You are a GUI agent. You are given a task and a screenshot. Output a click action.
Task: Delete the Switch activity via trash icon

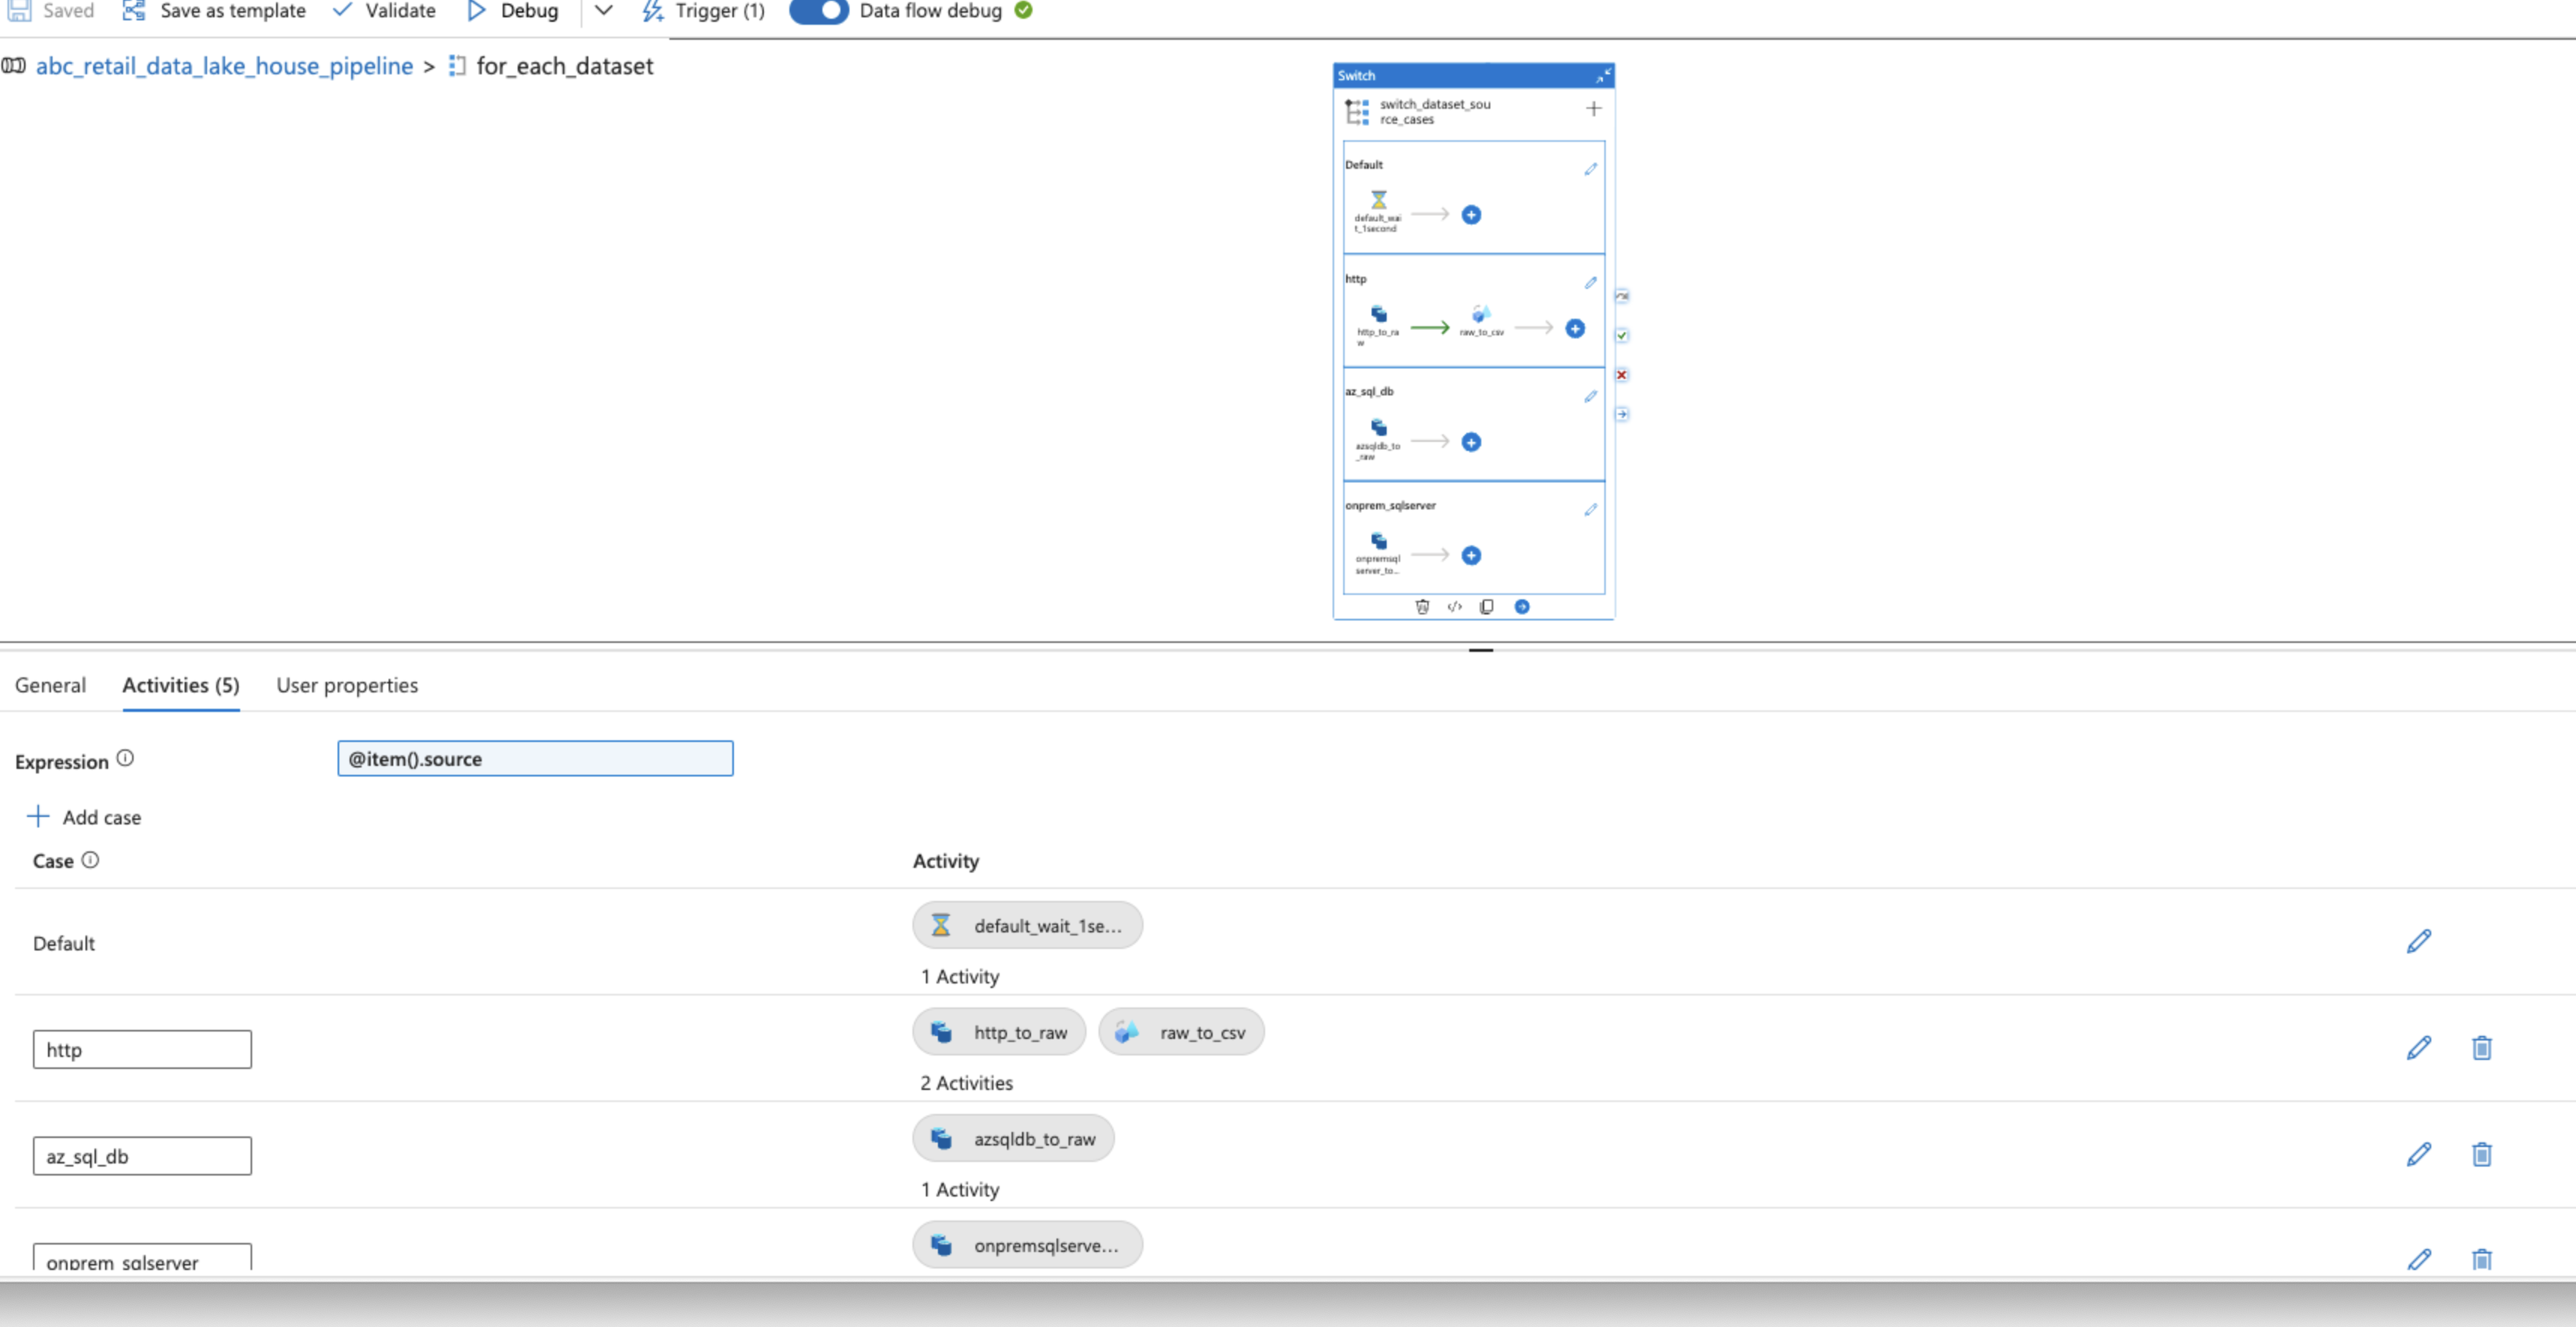(x=1422, y=607)
